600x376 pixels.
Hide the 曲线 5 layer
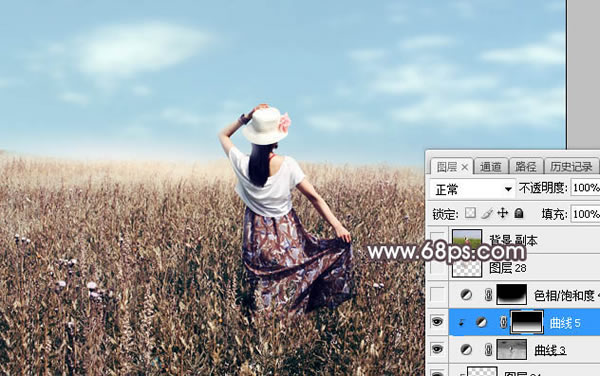click(437, 322)
